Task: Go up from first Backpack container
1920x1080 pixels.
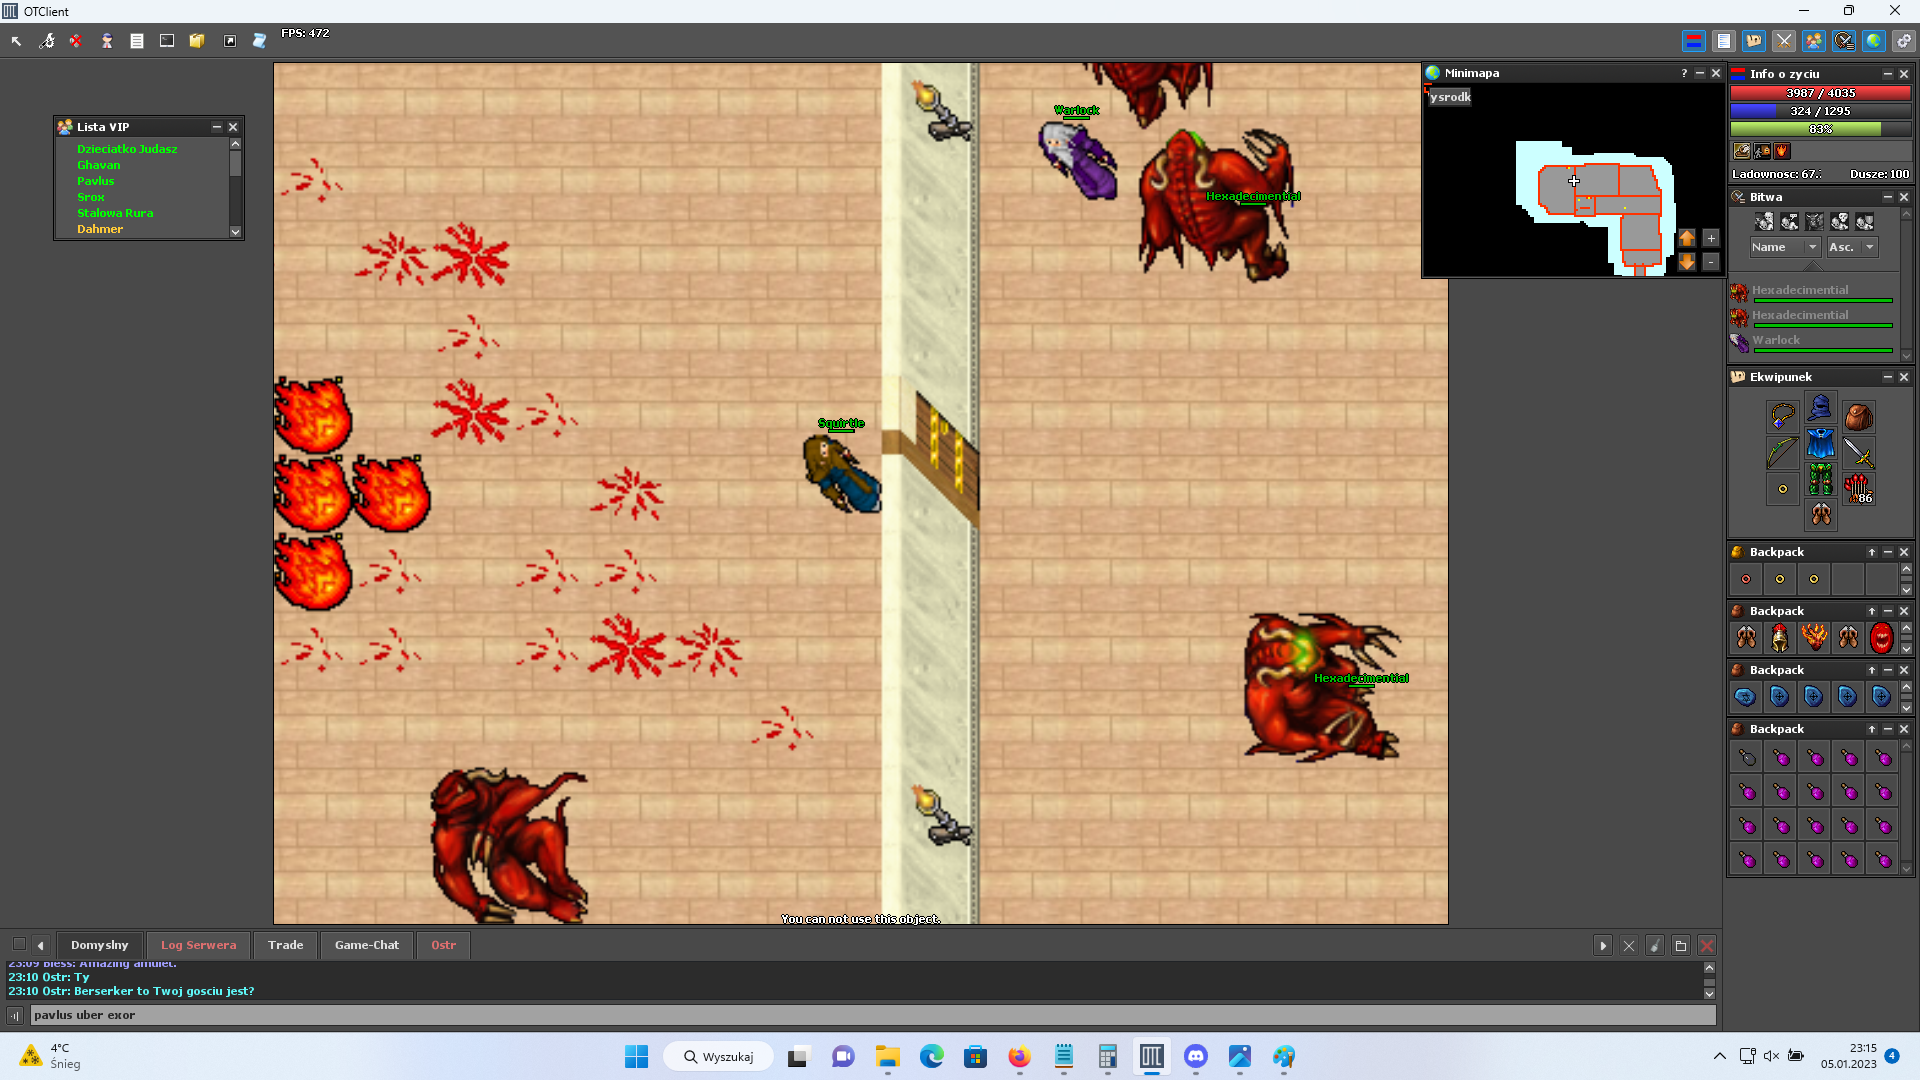Action: pos(1872,552)
